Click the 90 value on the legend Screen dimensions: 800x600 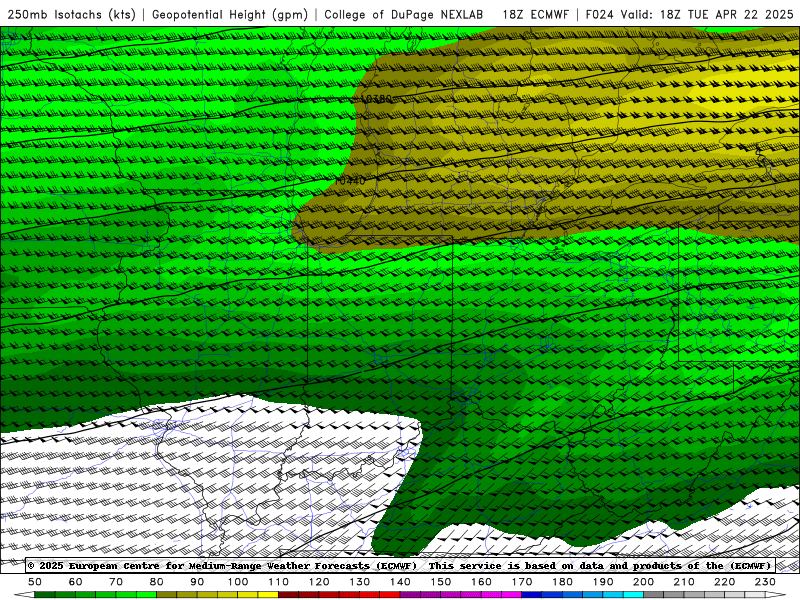click(197, 582)
